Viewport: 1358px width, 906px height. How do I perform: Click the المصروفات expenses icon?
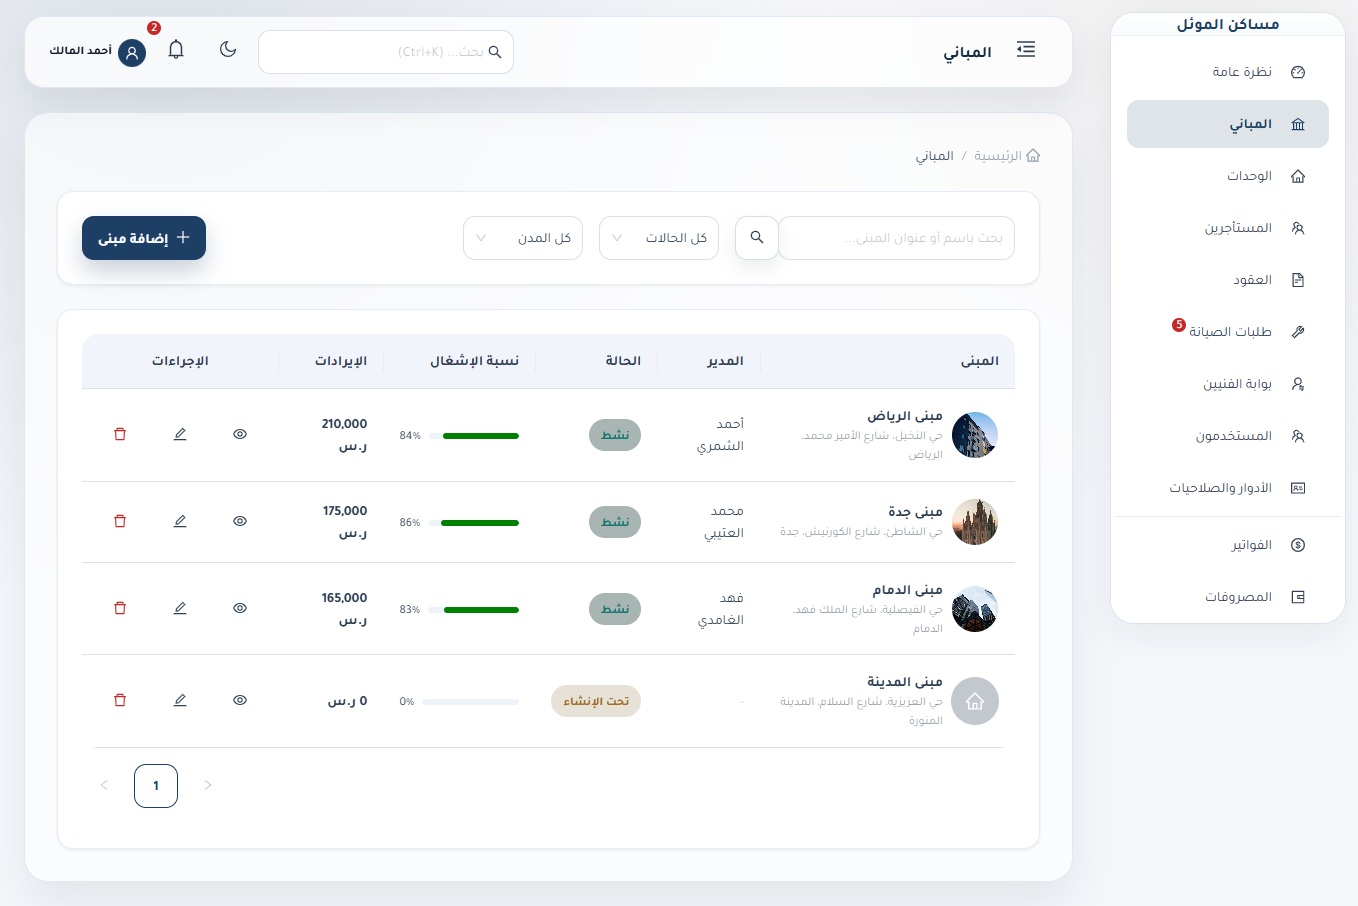coord(1298,597)
